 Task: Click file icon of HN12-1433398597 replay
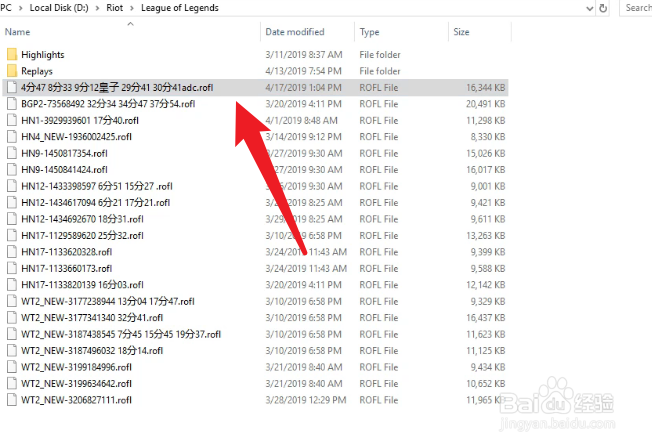pos(12,186)
